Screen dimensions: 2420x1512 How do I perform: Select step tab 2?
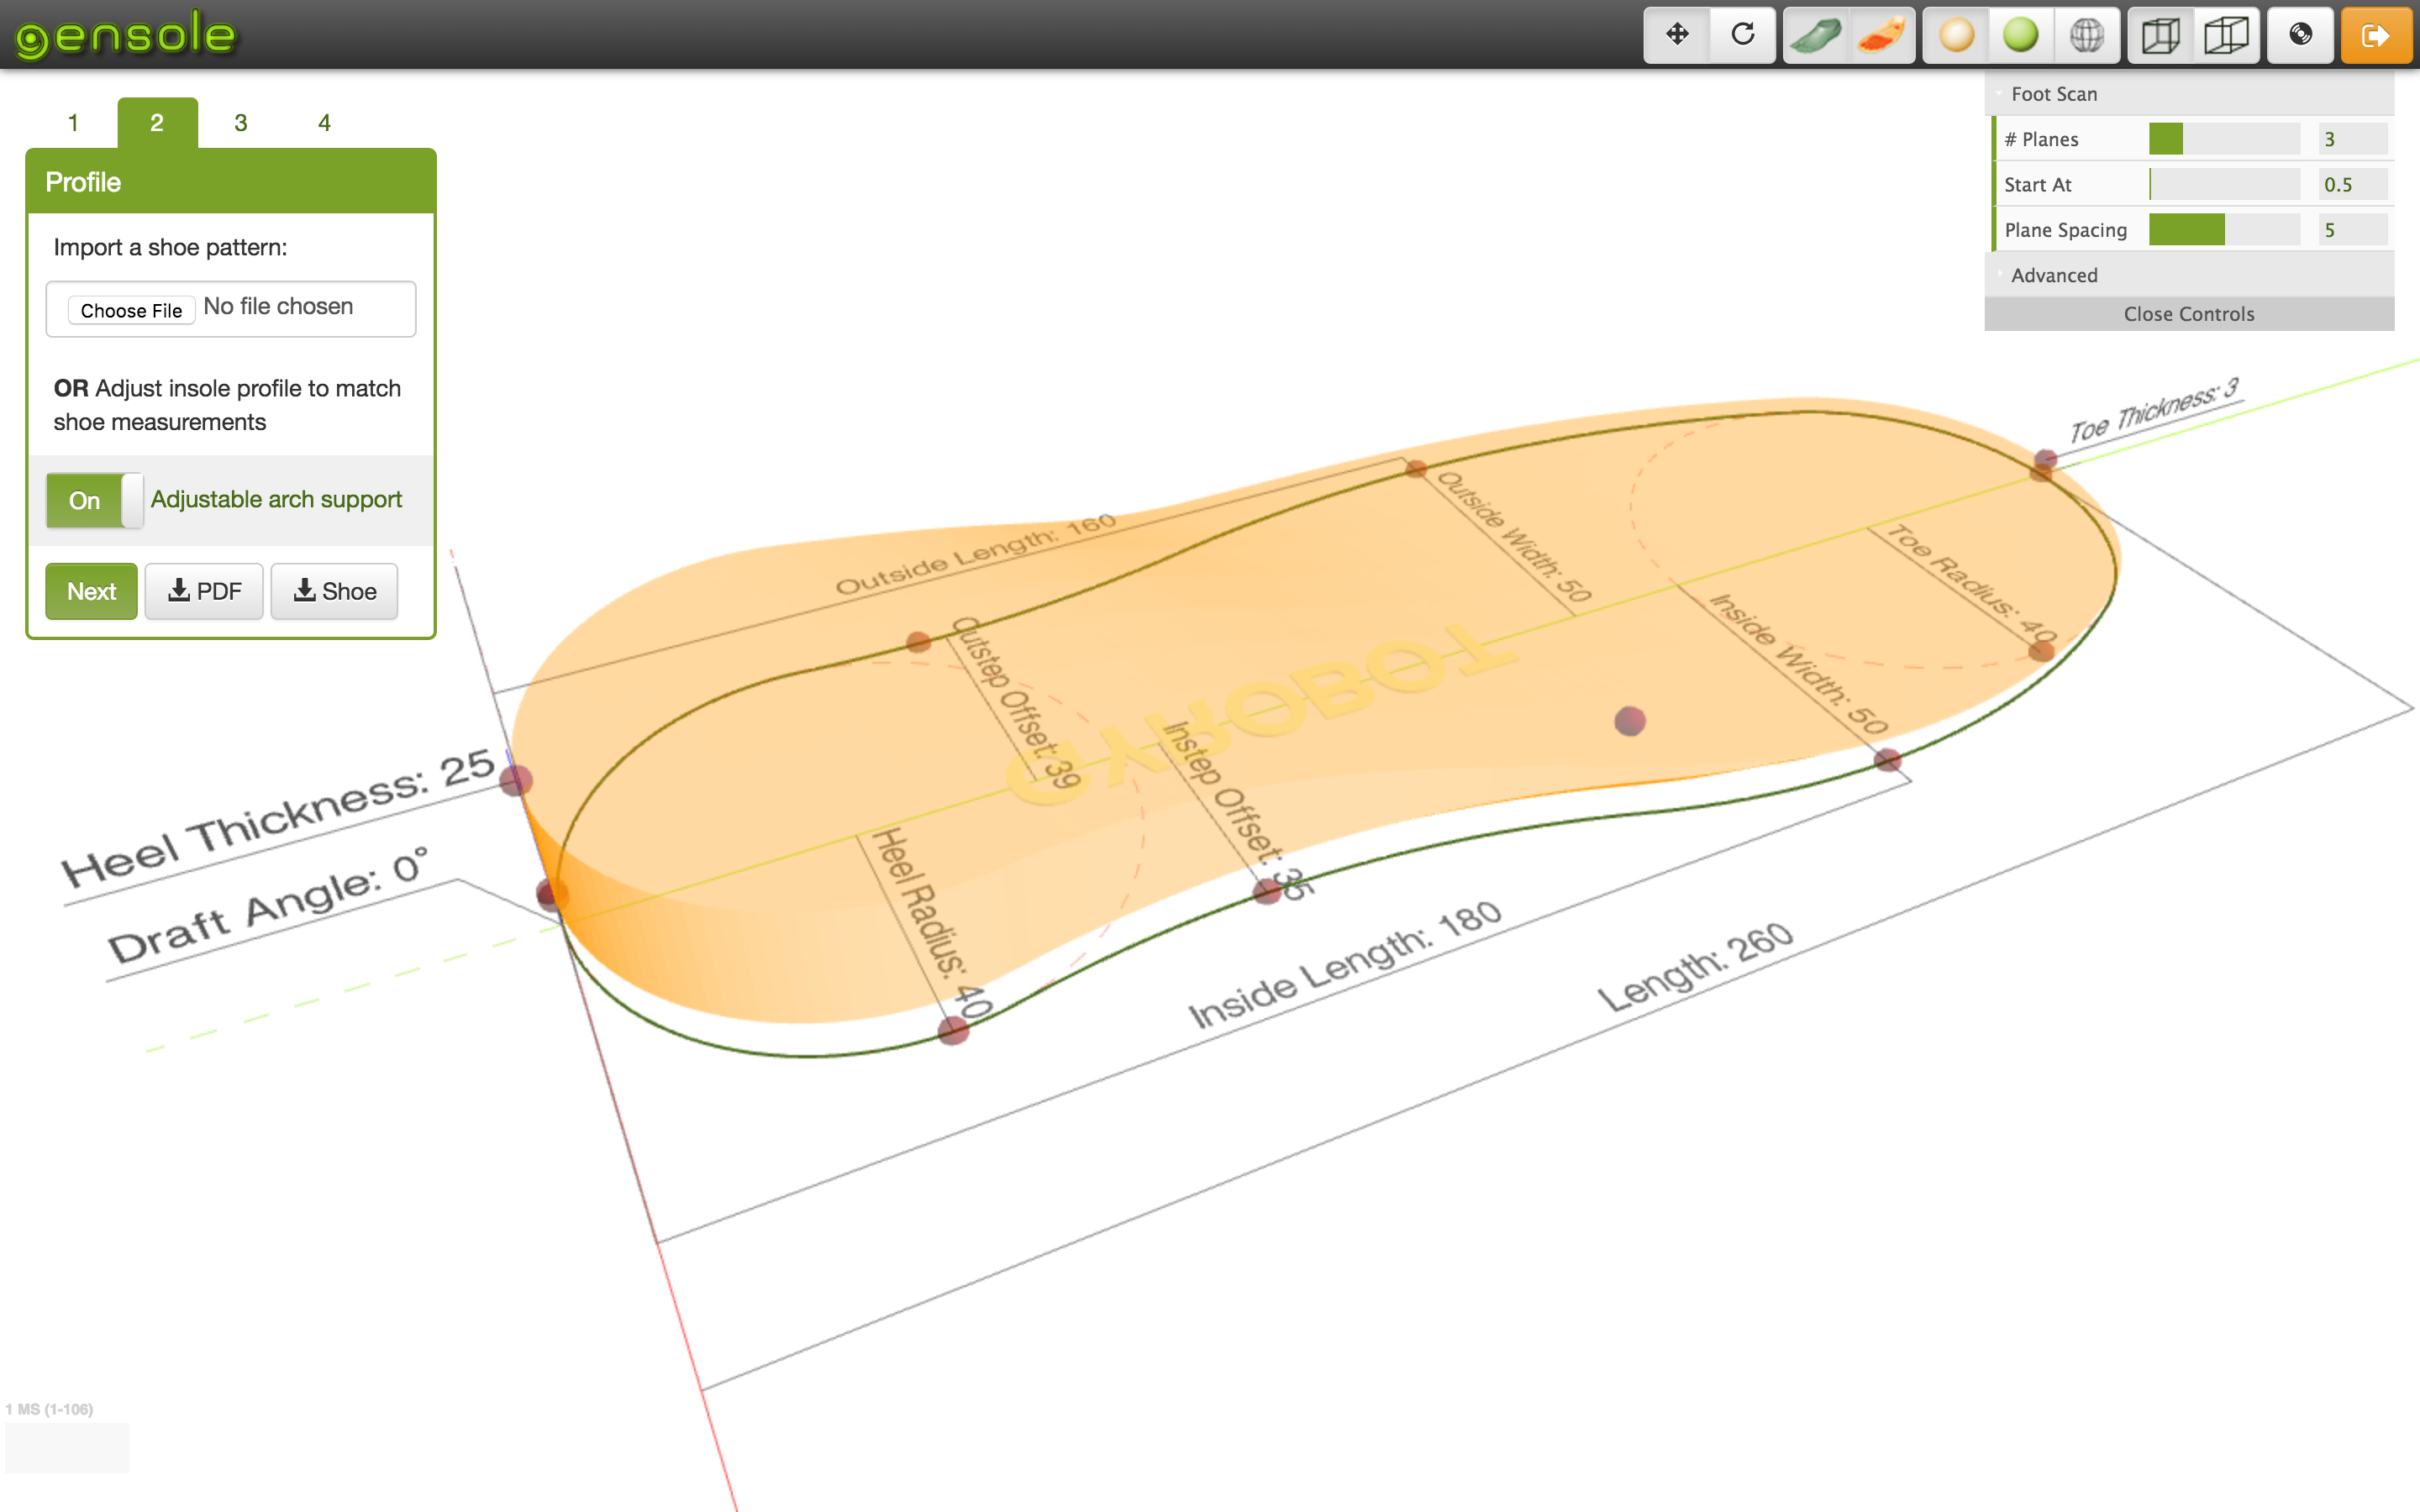[157, 123]
